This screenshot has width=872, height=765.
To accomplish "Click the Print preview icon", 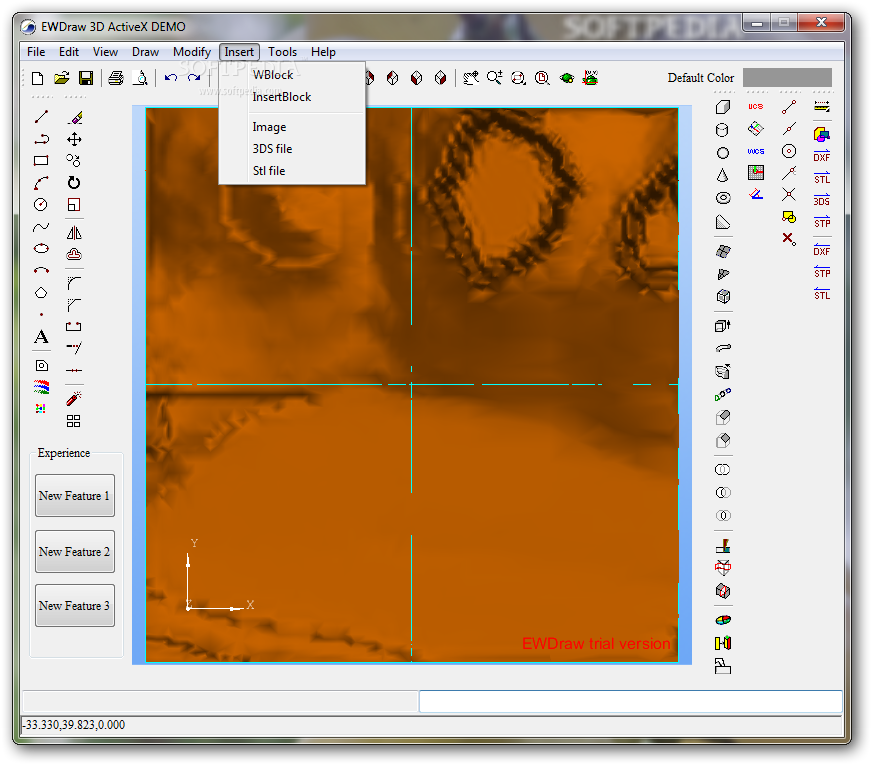I will click(x=141, y=78).
